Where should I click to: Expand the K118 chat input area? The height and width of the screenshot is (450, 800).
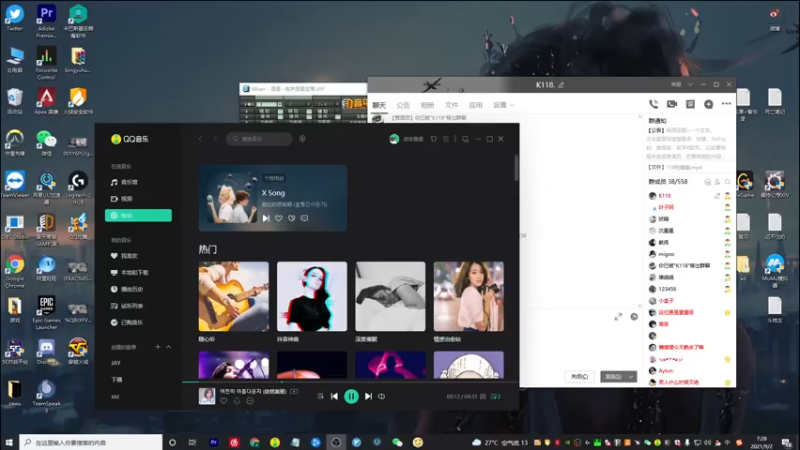(x=618, y=317)
